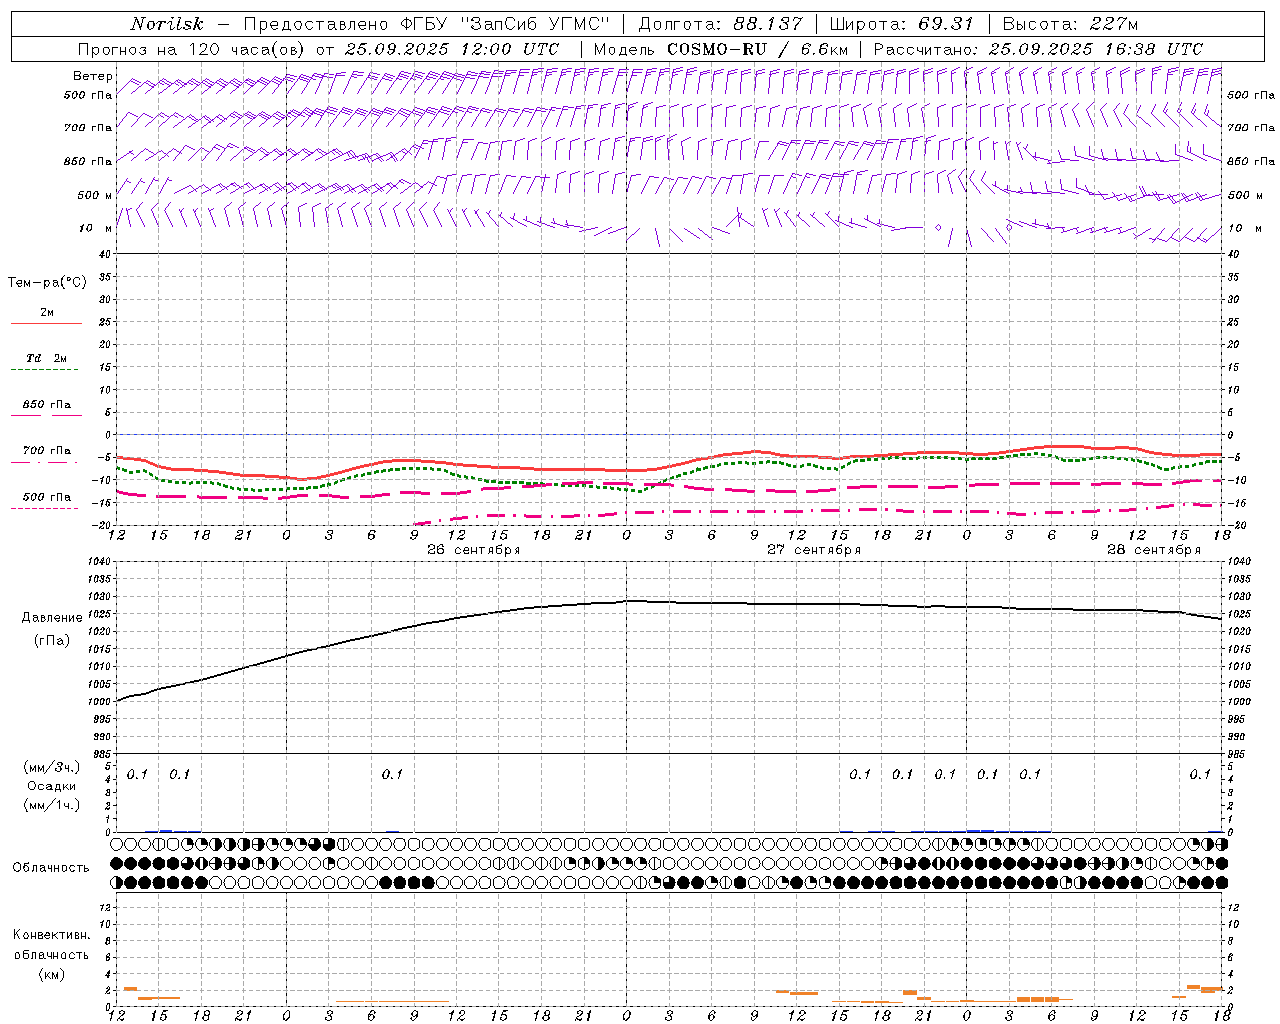Click the "(км)" convective height unit label
Screen dimensions: 1280x1024
(52, 974)
